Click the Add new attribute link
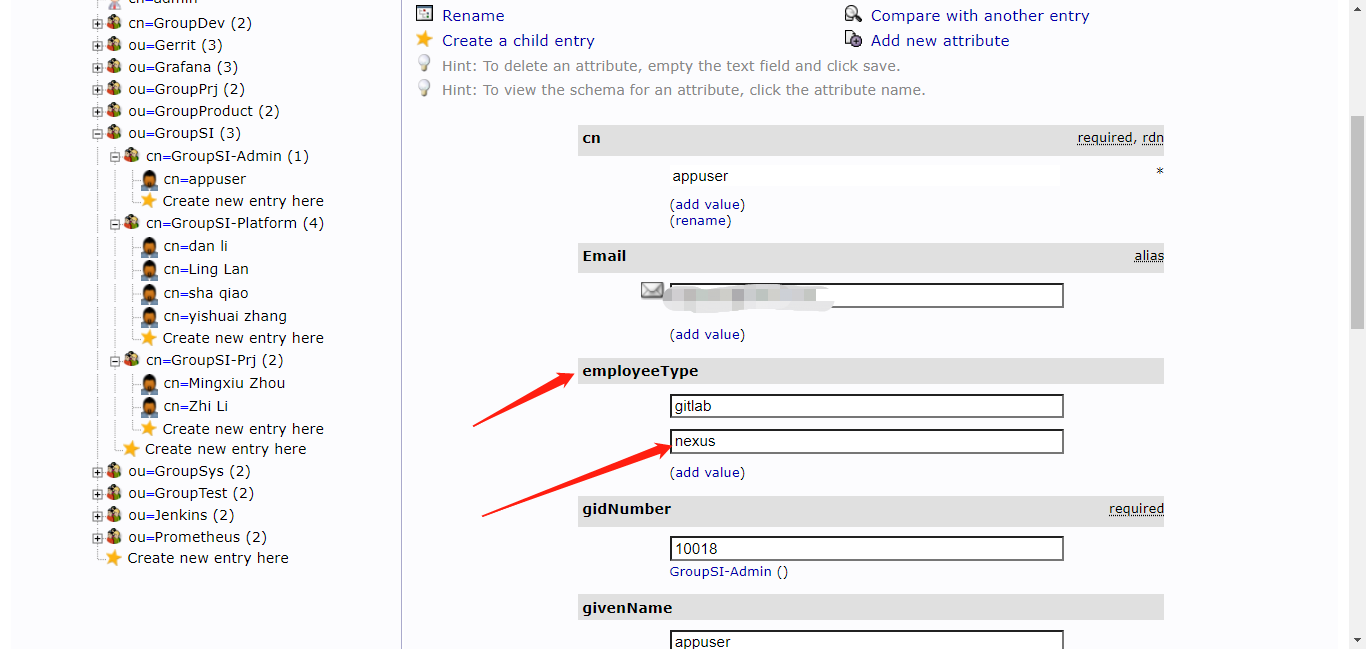Viewport: 1366px width, 649px height. pos(939,40)
